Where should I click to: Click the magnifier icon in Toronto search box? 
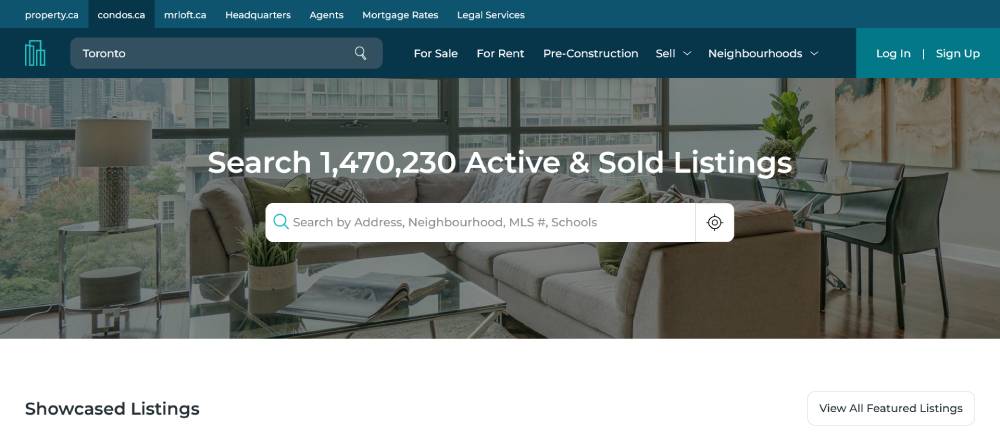[x=360, y=53]
